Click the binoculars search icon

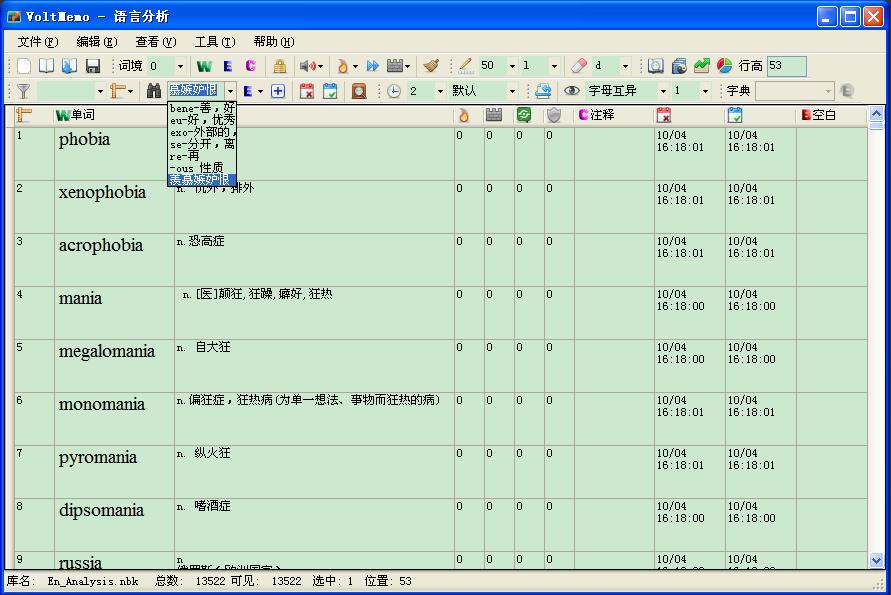click(x=154, y=91)
